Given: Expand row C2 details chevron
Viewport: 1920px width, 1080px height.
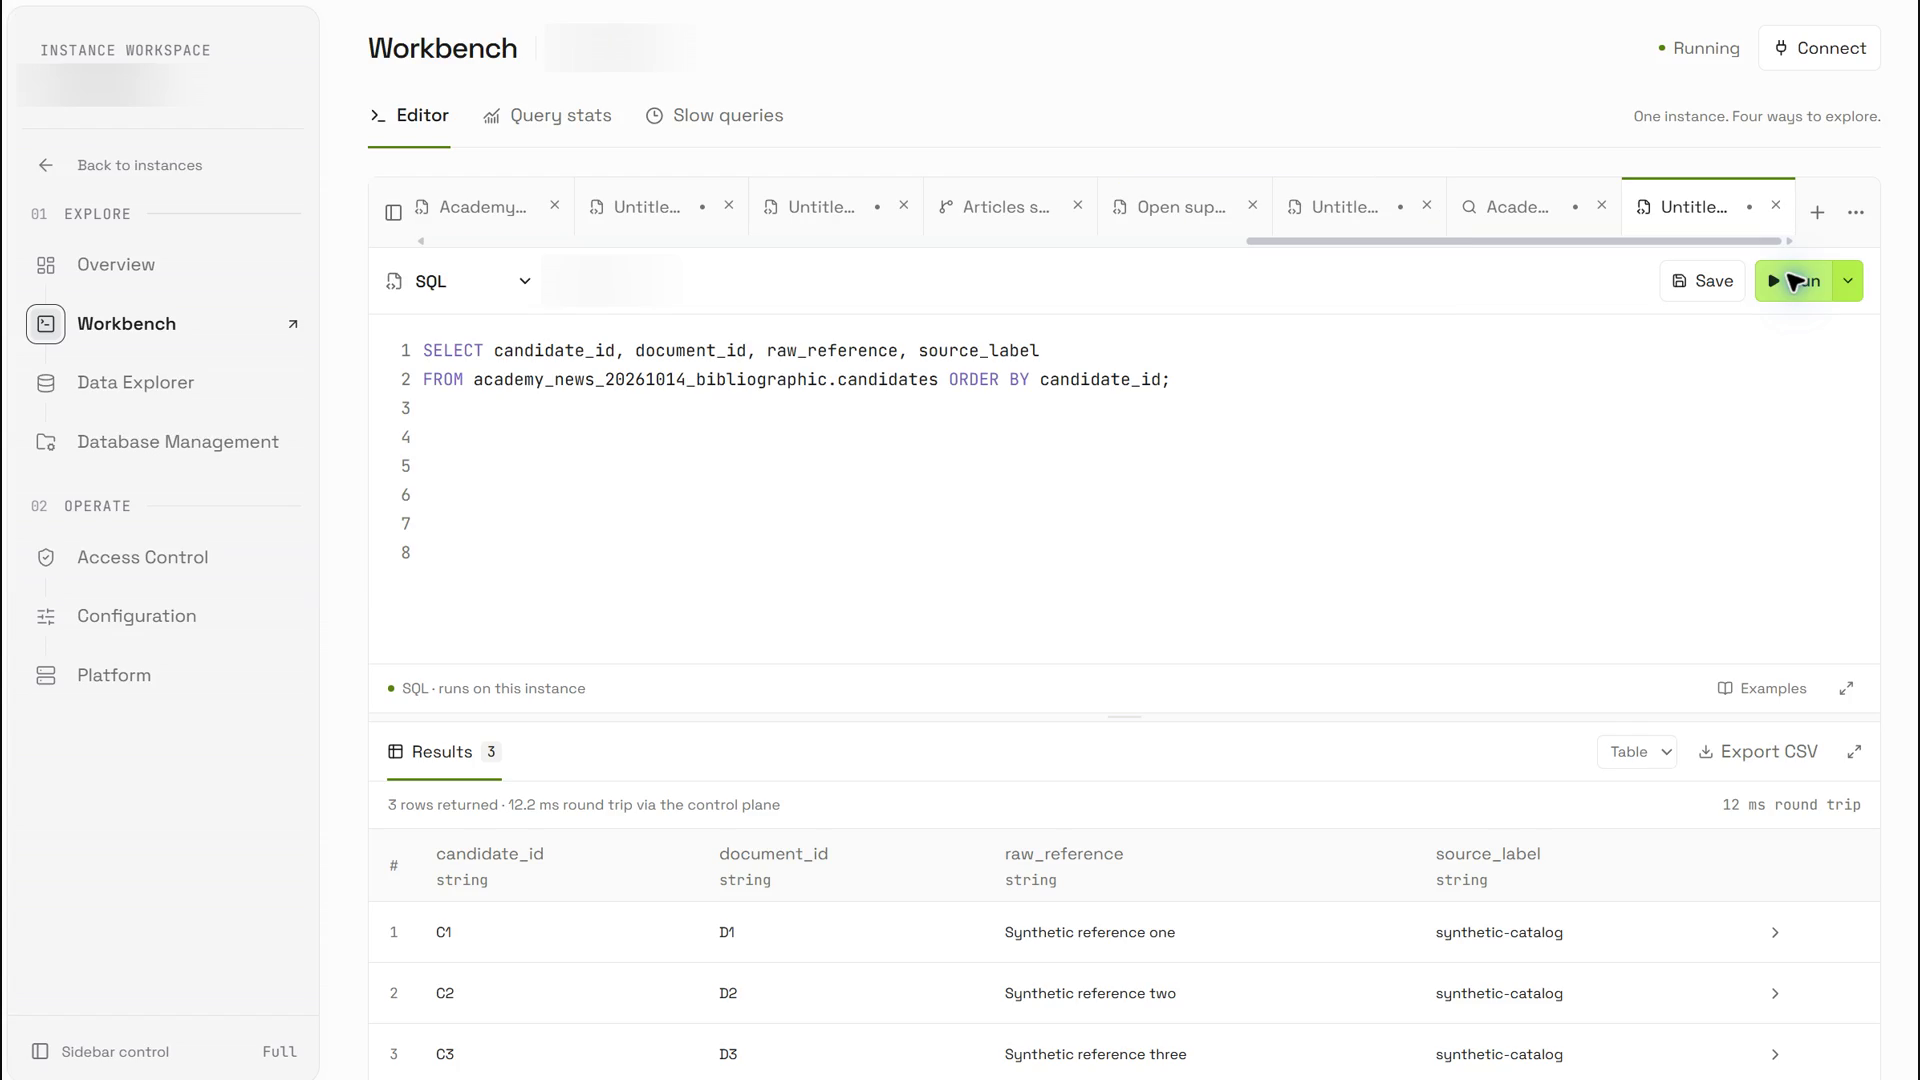Looking at the screenshot, I should pyautogui.click(x=1775, y=994).
